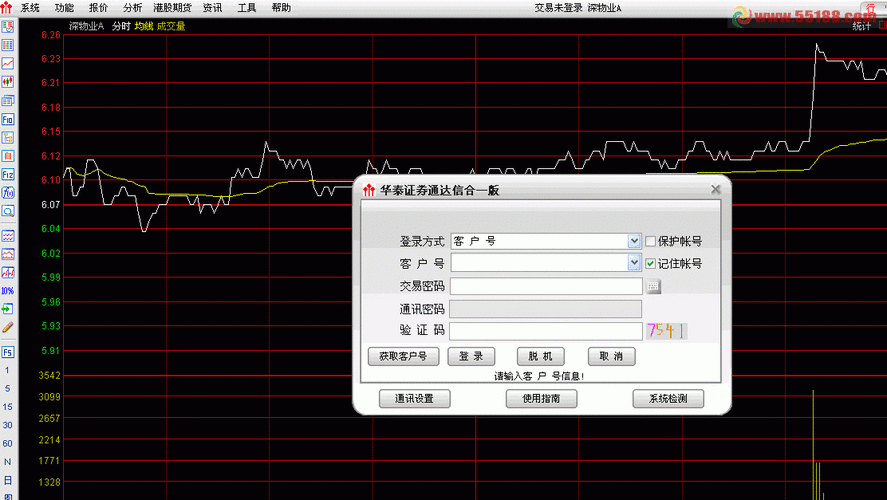Screen dimensions: 887x500
Task: Open the 港股期货 menu
Action: tap(173, 8)
